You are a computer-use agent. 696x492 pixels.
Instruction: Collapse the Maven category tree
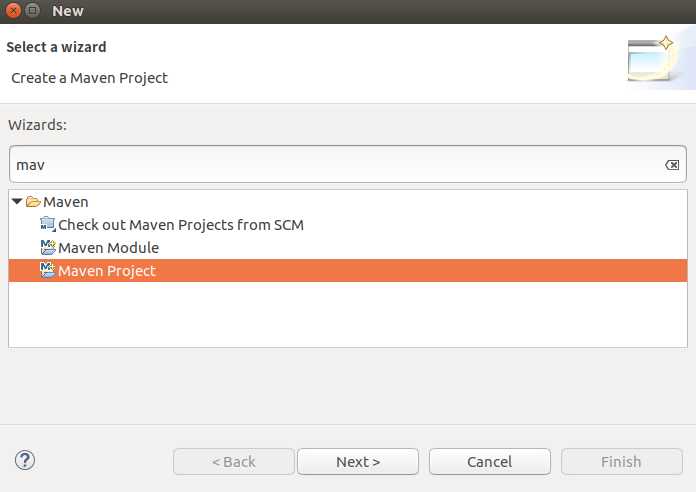(17, 202)
